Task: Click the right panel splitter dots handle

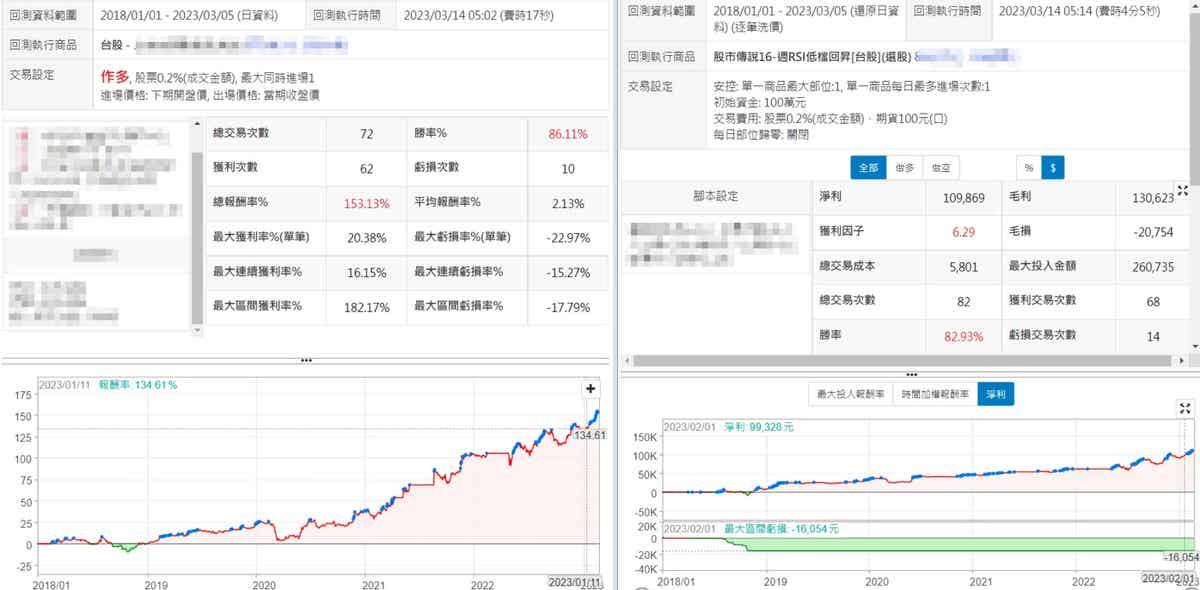Action: point(910,373)
